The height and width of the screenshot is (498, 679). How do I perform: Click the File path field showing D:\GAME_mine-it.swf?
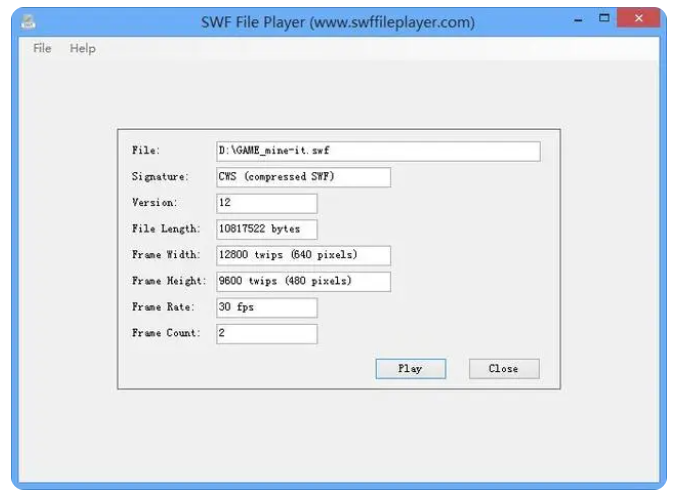(378, 151)
